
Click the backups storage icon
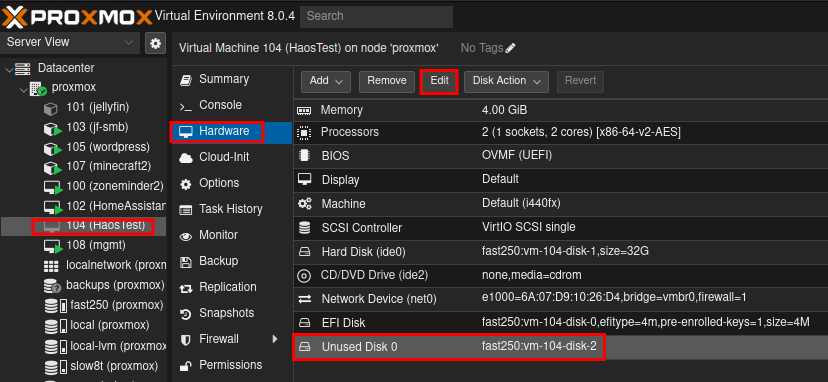click(x=52, y=286)
